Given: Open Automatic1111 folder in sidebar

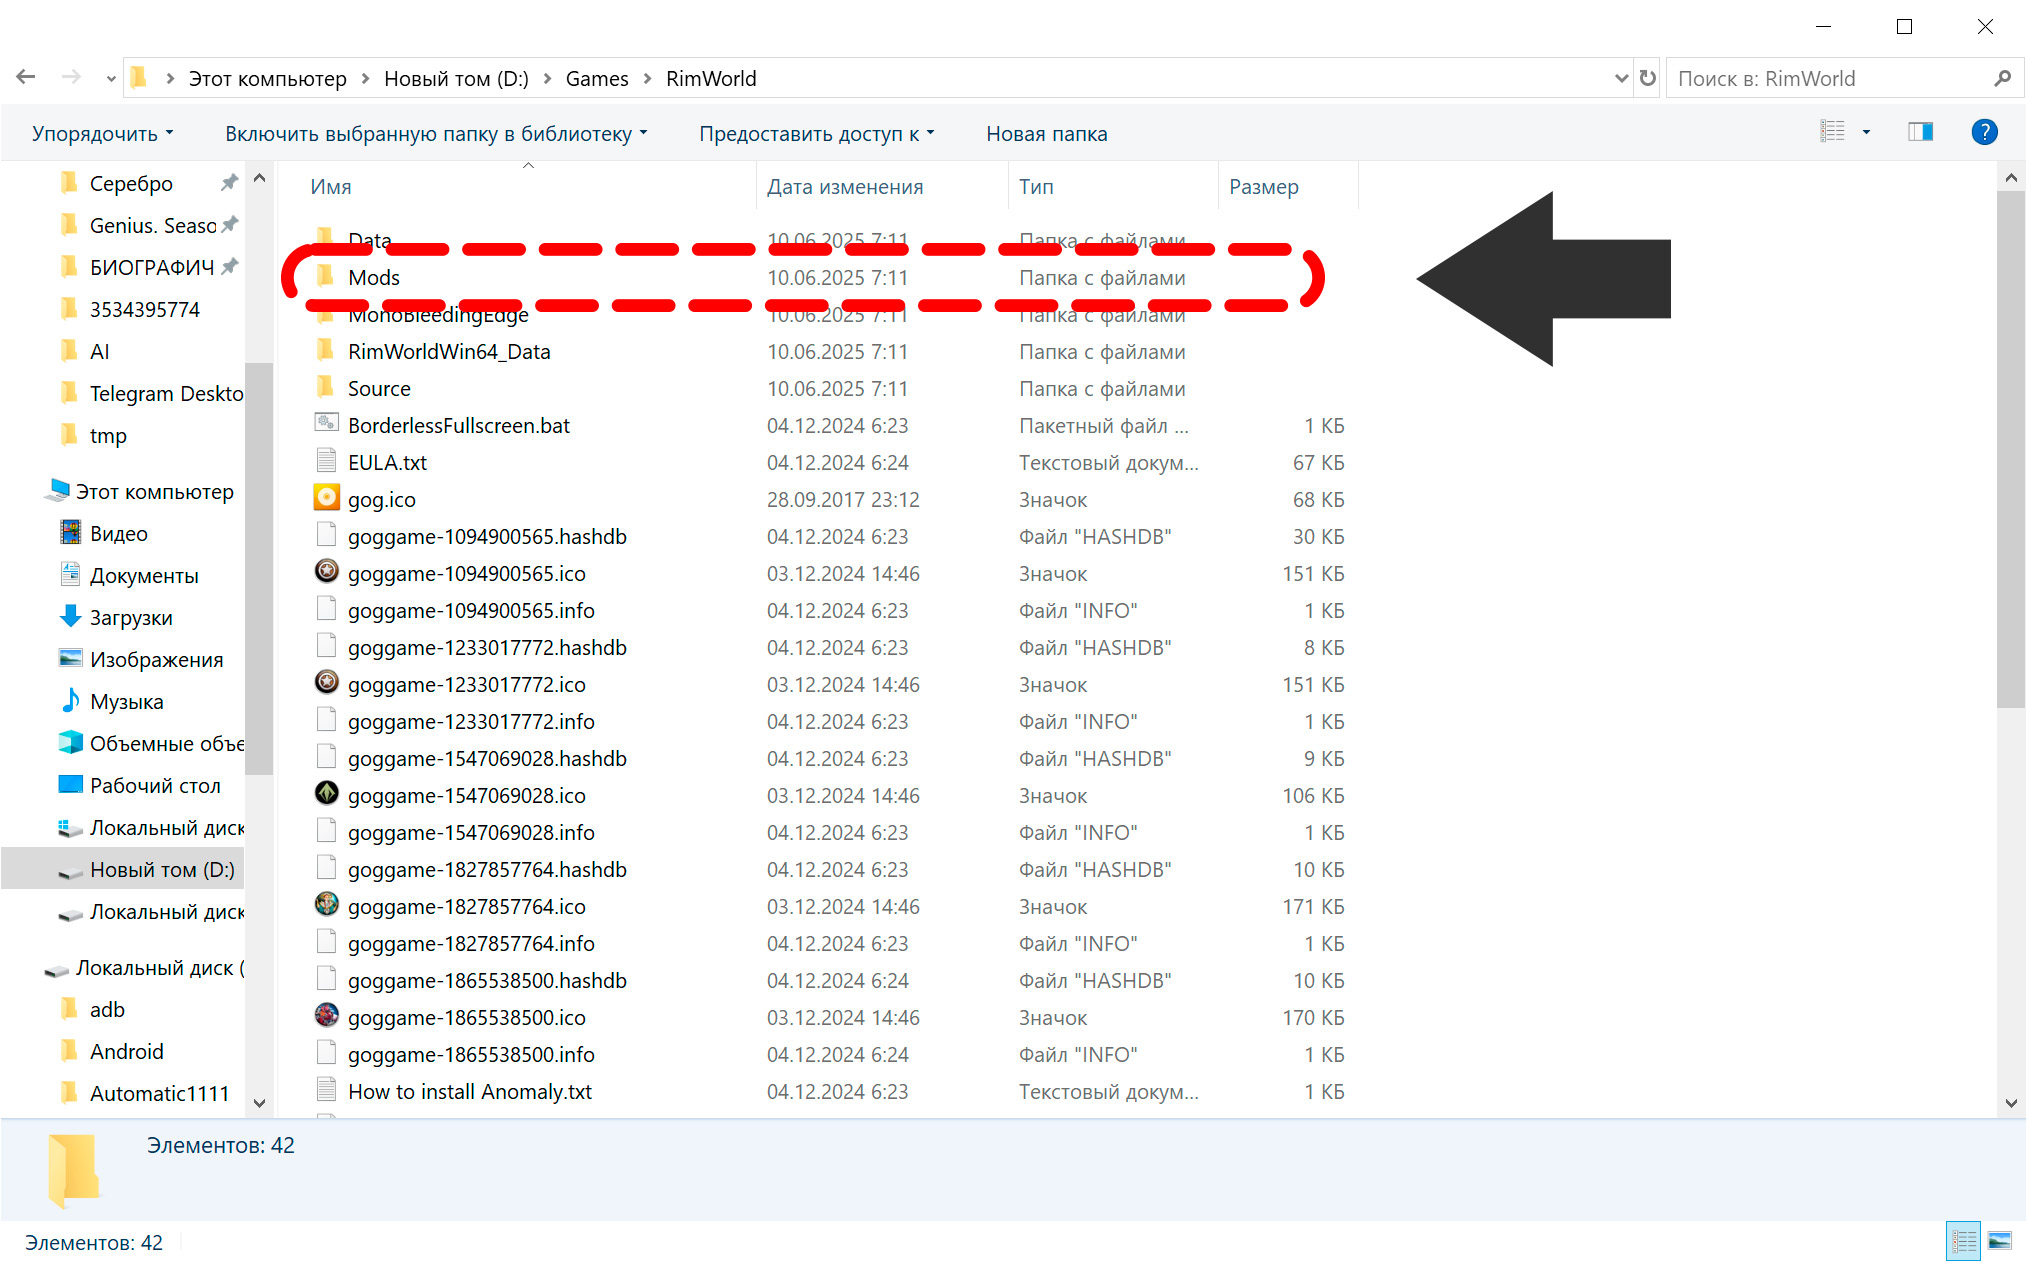Looking at the screenshot, I should 159,1094.
